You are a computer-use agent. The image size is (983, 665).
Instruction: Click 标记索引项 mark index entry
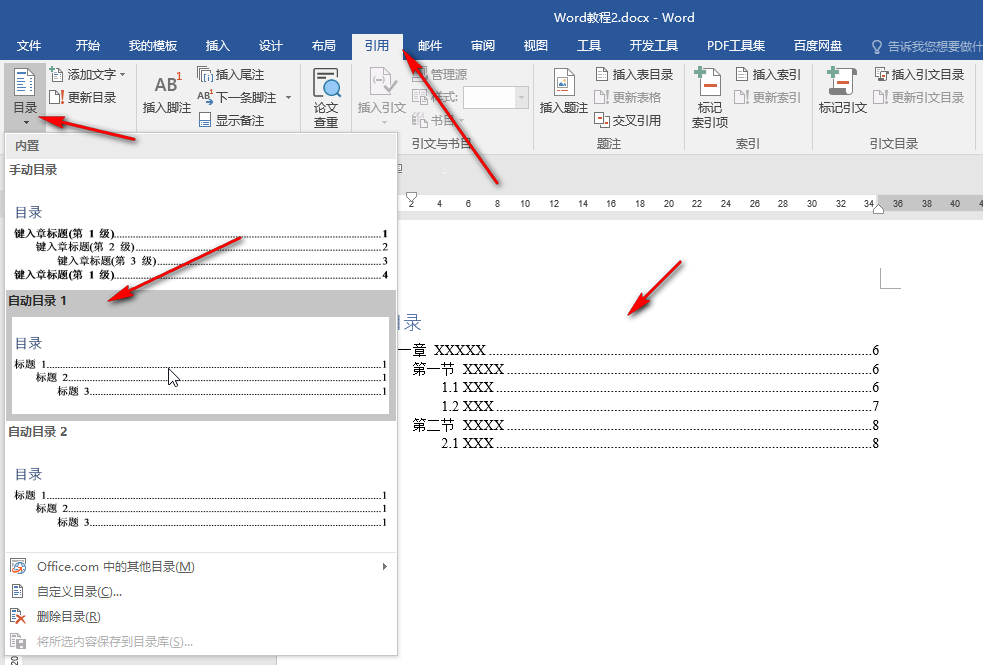click(710, 97)
